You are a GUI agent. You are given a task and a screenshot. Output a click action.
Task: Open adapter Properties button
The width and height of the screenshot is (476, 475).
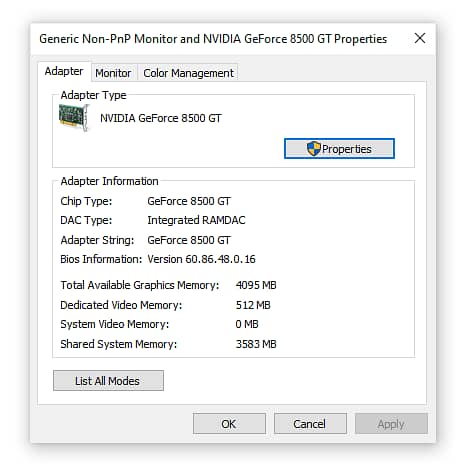339,149
